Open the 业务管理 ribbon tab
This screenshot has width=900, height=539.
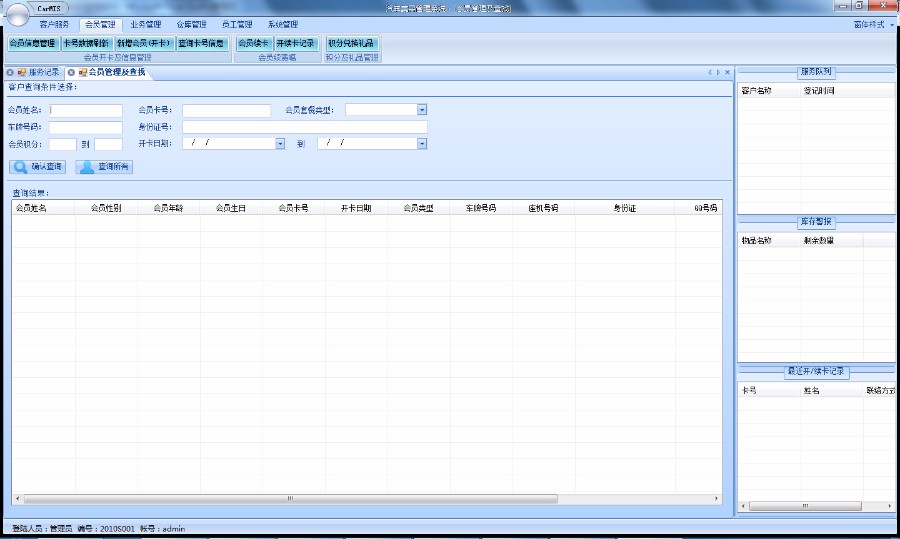pyautogui.click(x=145, y=25)
